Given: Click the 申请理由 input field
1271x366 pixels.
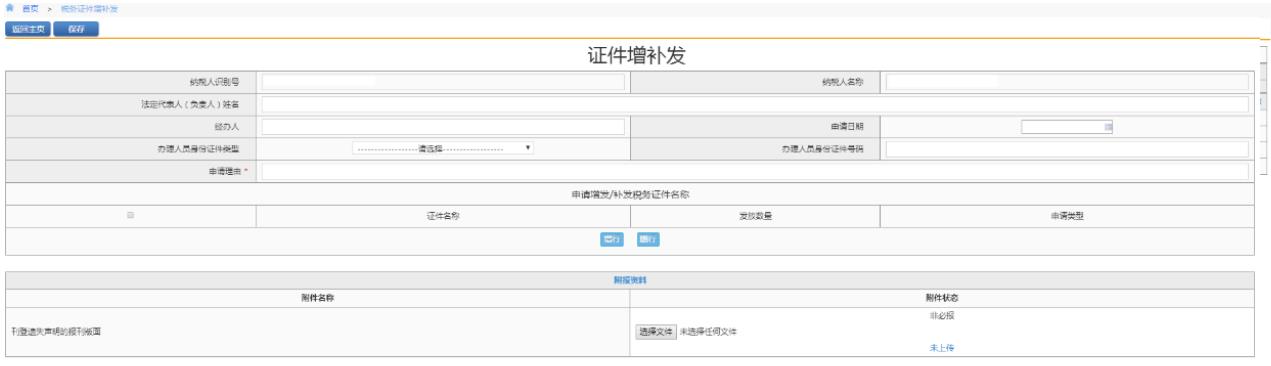Looking at the screenshot, I should (x=755, y=172).
